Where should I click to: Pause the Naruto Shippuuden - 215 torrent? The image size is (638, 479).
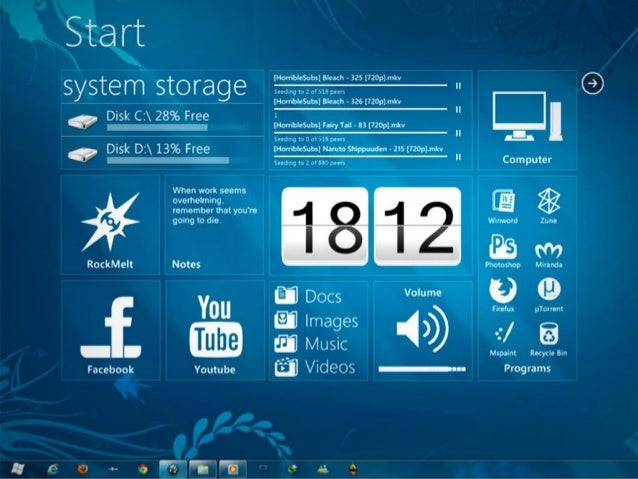click(458, 157)
